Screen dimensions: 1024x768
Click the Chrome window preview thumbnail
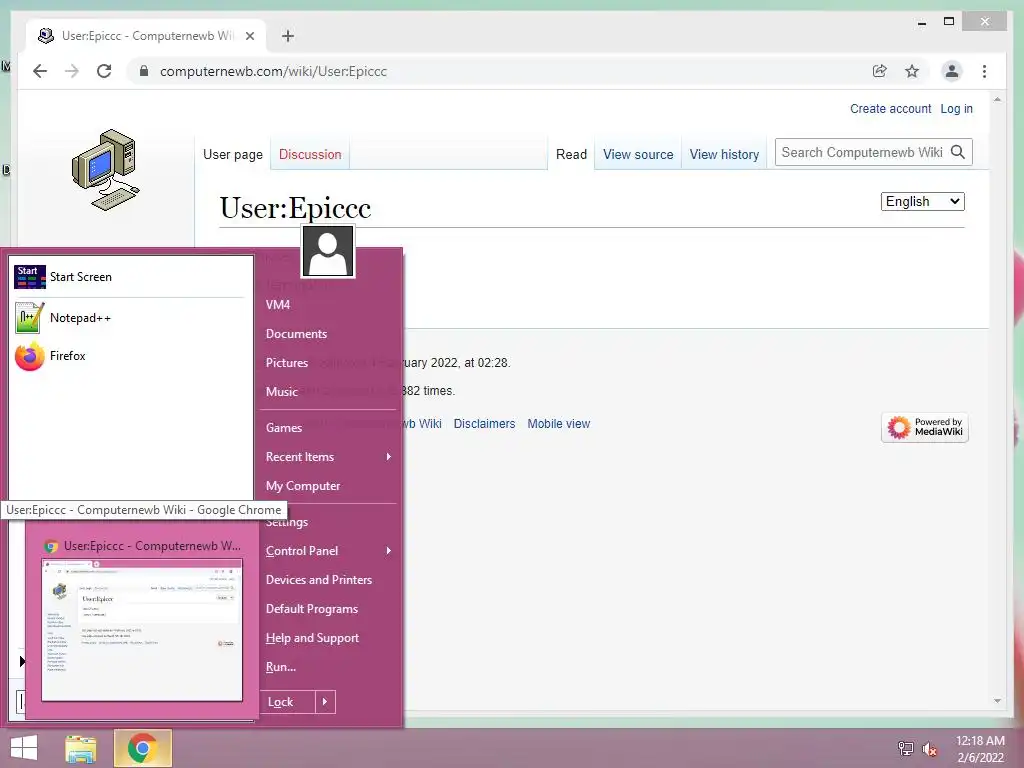[x=142, y=630]
